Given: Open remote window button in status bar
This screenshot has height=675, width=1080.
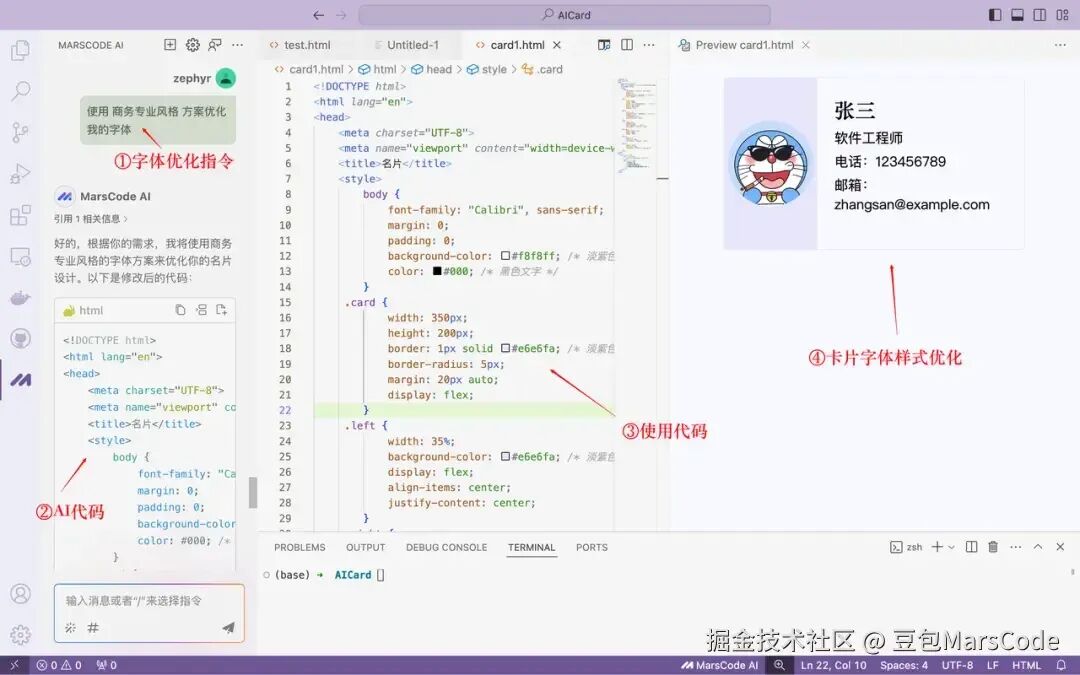Looking at the screenshot, I should pyautogui.click(x=14, y=665).
